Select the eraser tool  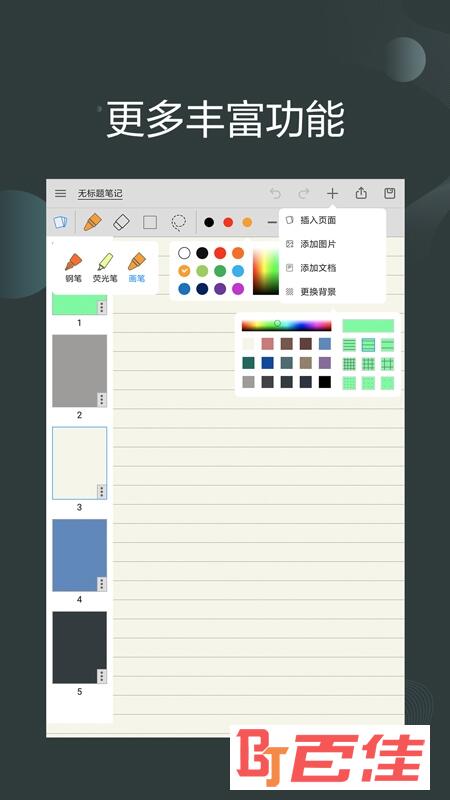(x=121, y=222)
